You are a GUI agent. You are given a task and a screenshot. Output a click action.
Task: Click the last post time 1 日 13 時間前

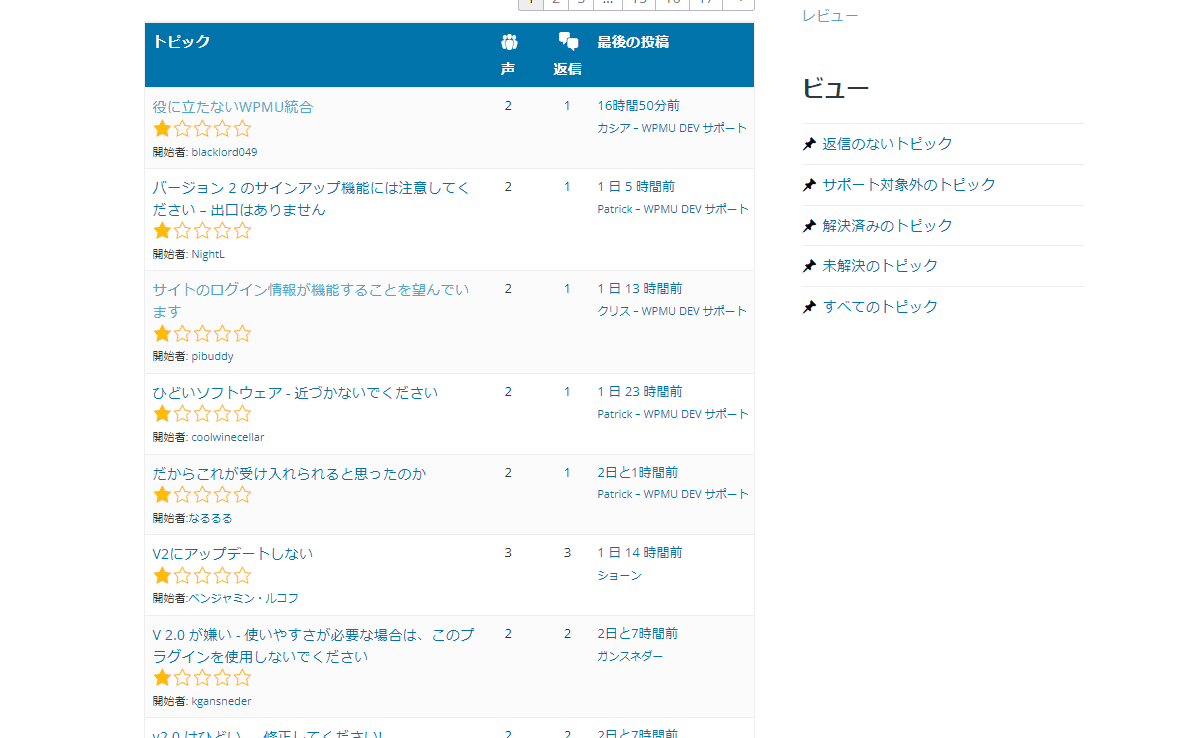[640, 289]
